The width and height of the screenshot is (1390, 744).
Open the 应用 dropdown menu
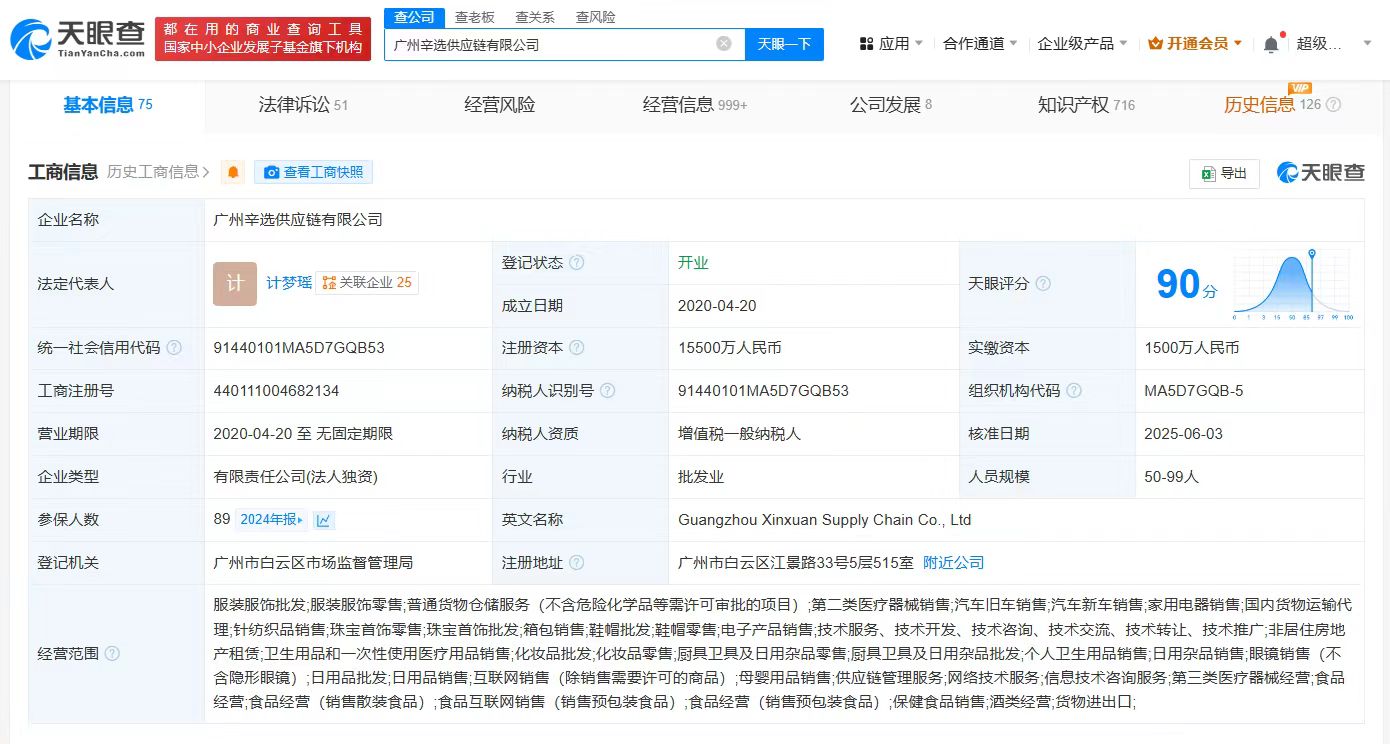pos(892,44)
